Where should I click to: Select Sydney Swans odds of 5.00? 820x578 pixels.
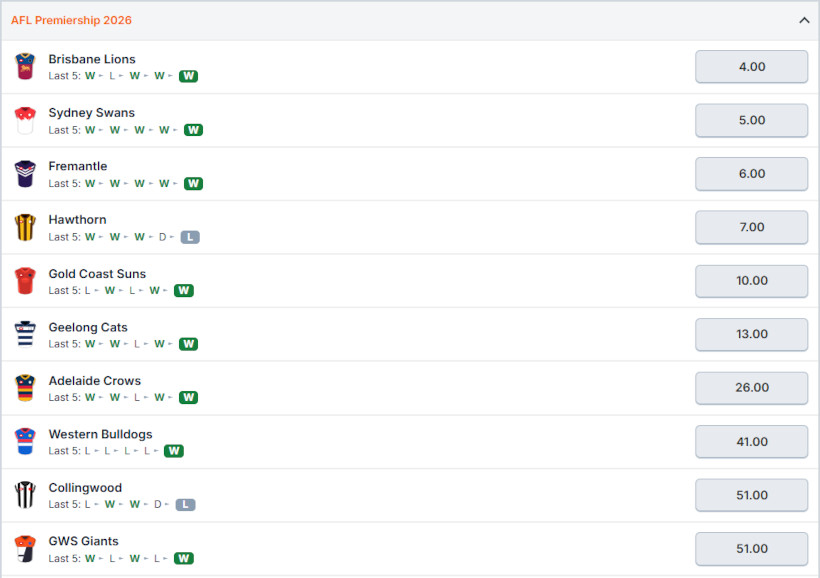click(x=751, y=120)
